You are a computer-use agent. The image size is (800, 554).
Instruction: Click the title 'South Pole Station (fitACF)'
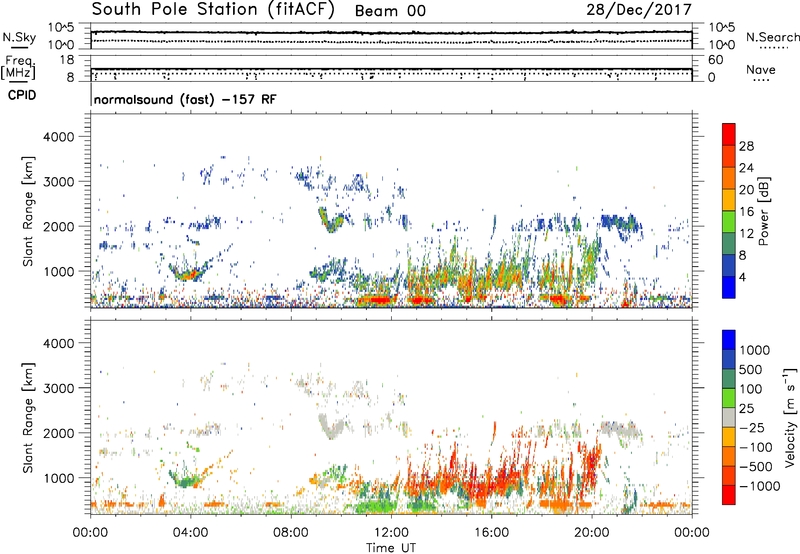point(213,10)
